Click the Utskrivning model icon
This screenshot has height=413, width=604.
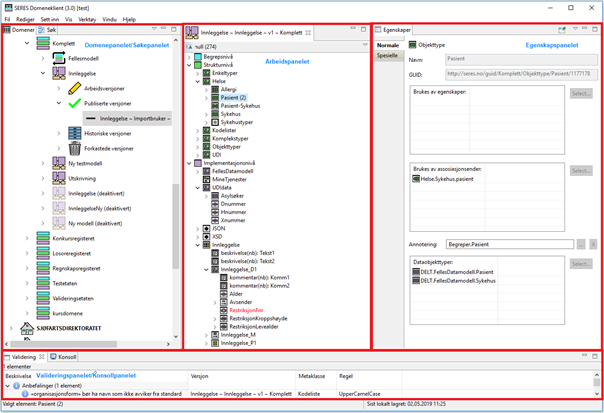click(x=59, y=178)
